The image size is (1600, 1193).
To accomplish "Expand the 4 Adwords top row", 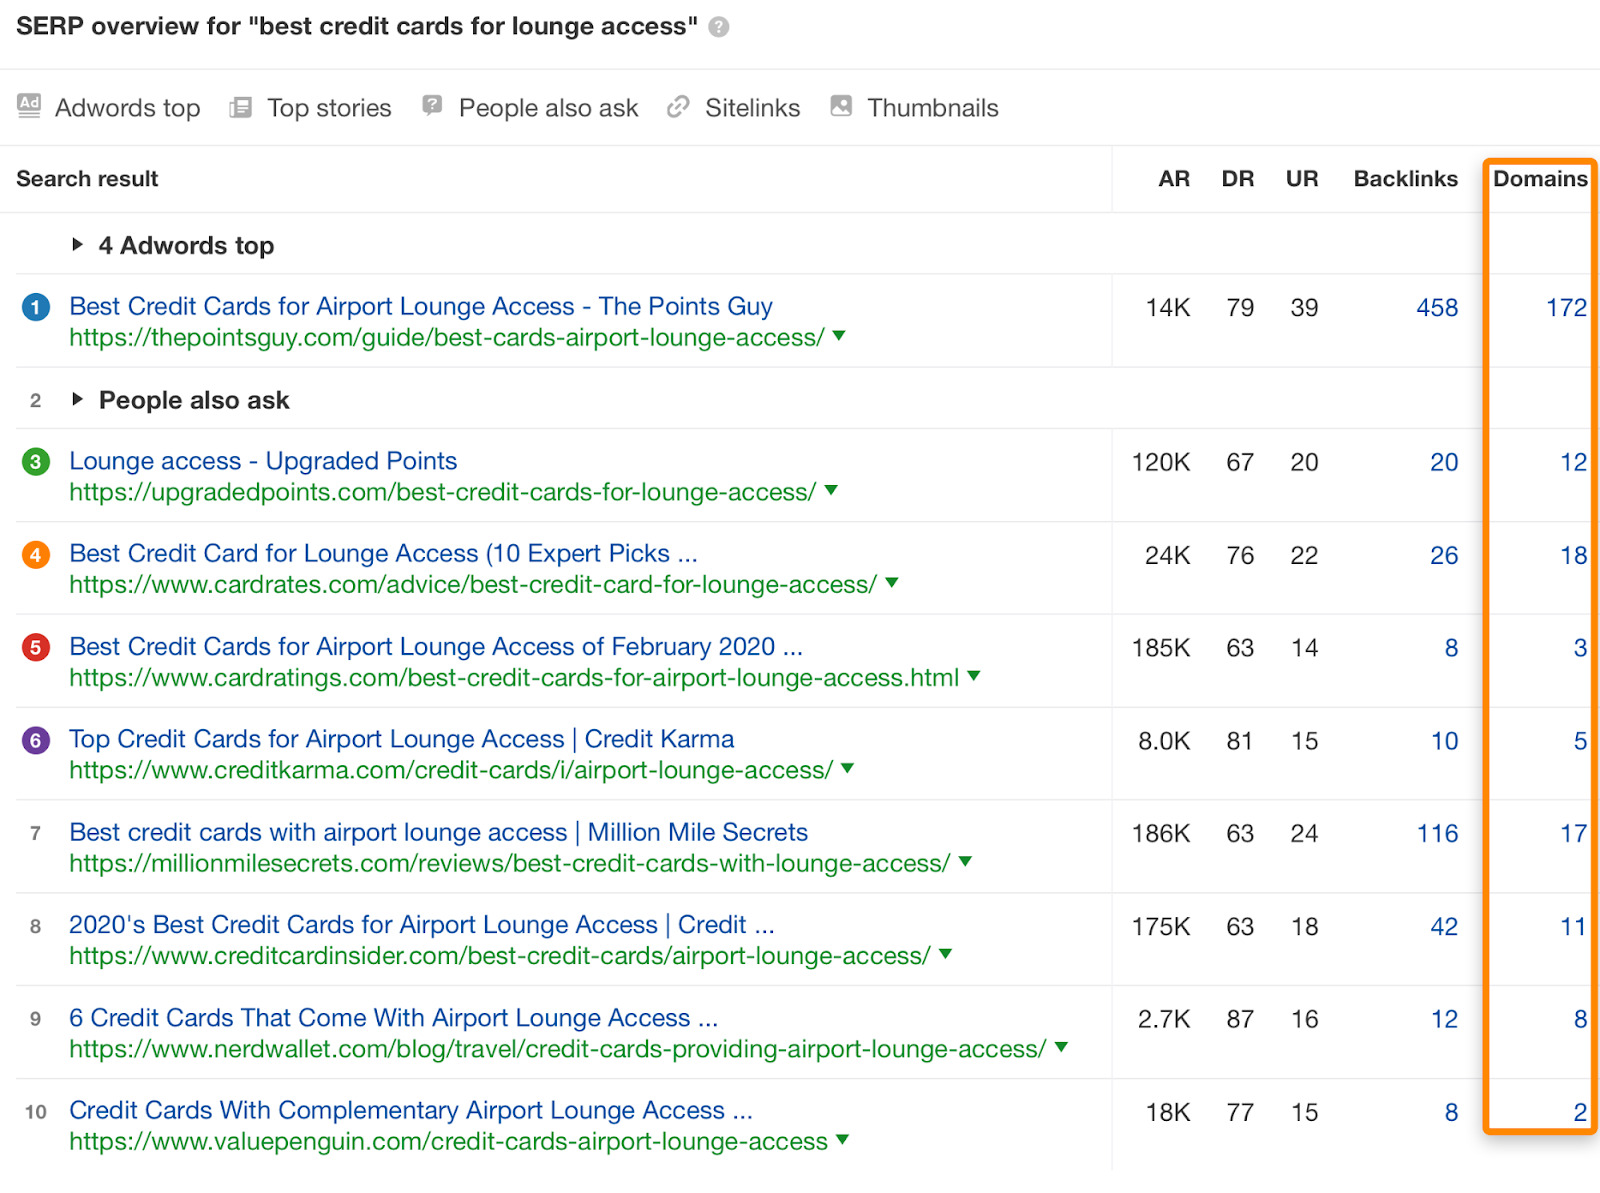I will point(77,245).
